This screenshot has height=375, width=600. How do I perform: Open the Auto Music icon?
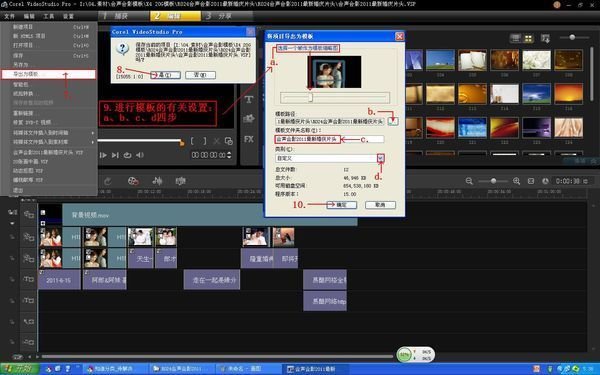pyautogui.click(x=180, y=181)
